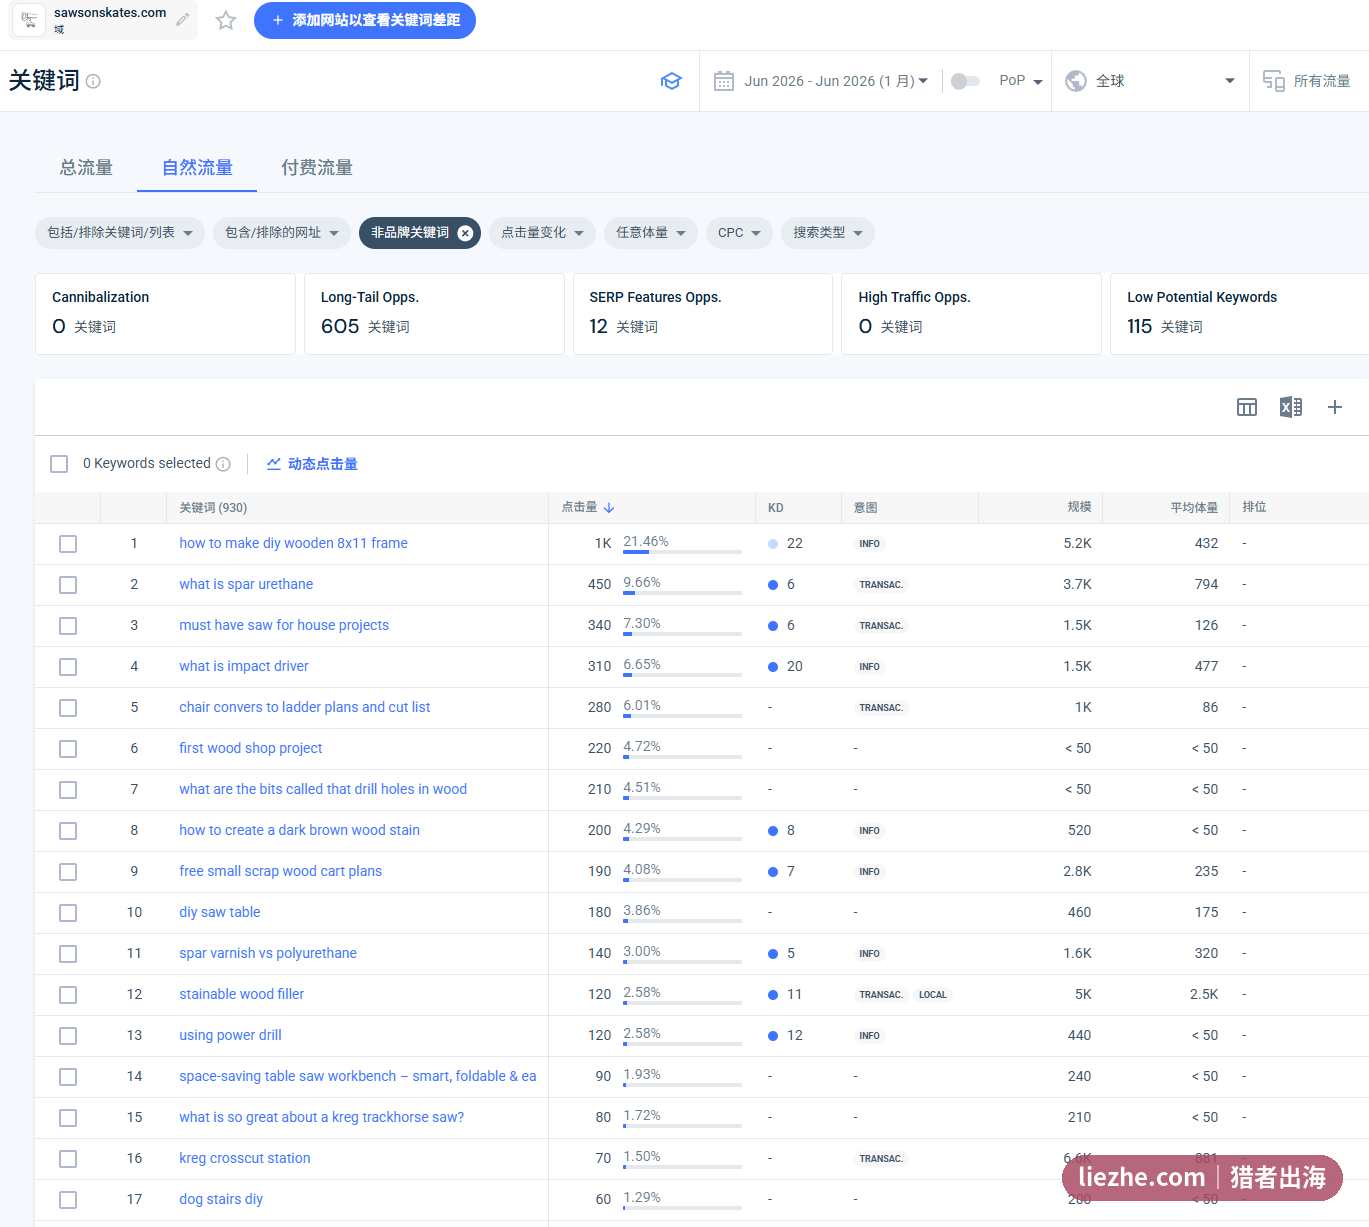
Task: Open the CPC filter dropdown
Action: 740,233
